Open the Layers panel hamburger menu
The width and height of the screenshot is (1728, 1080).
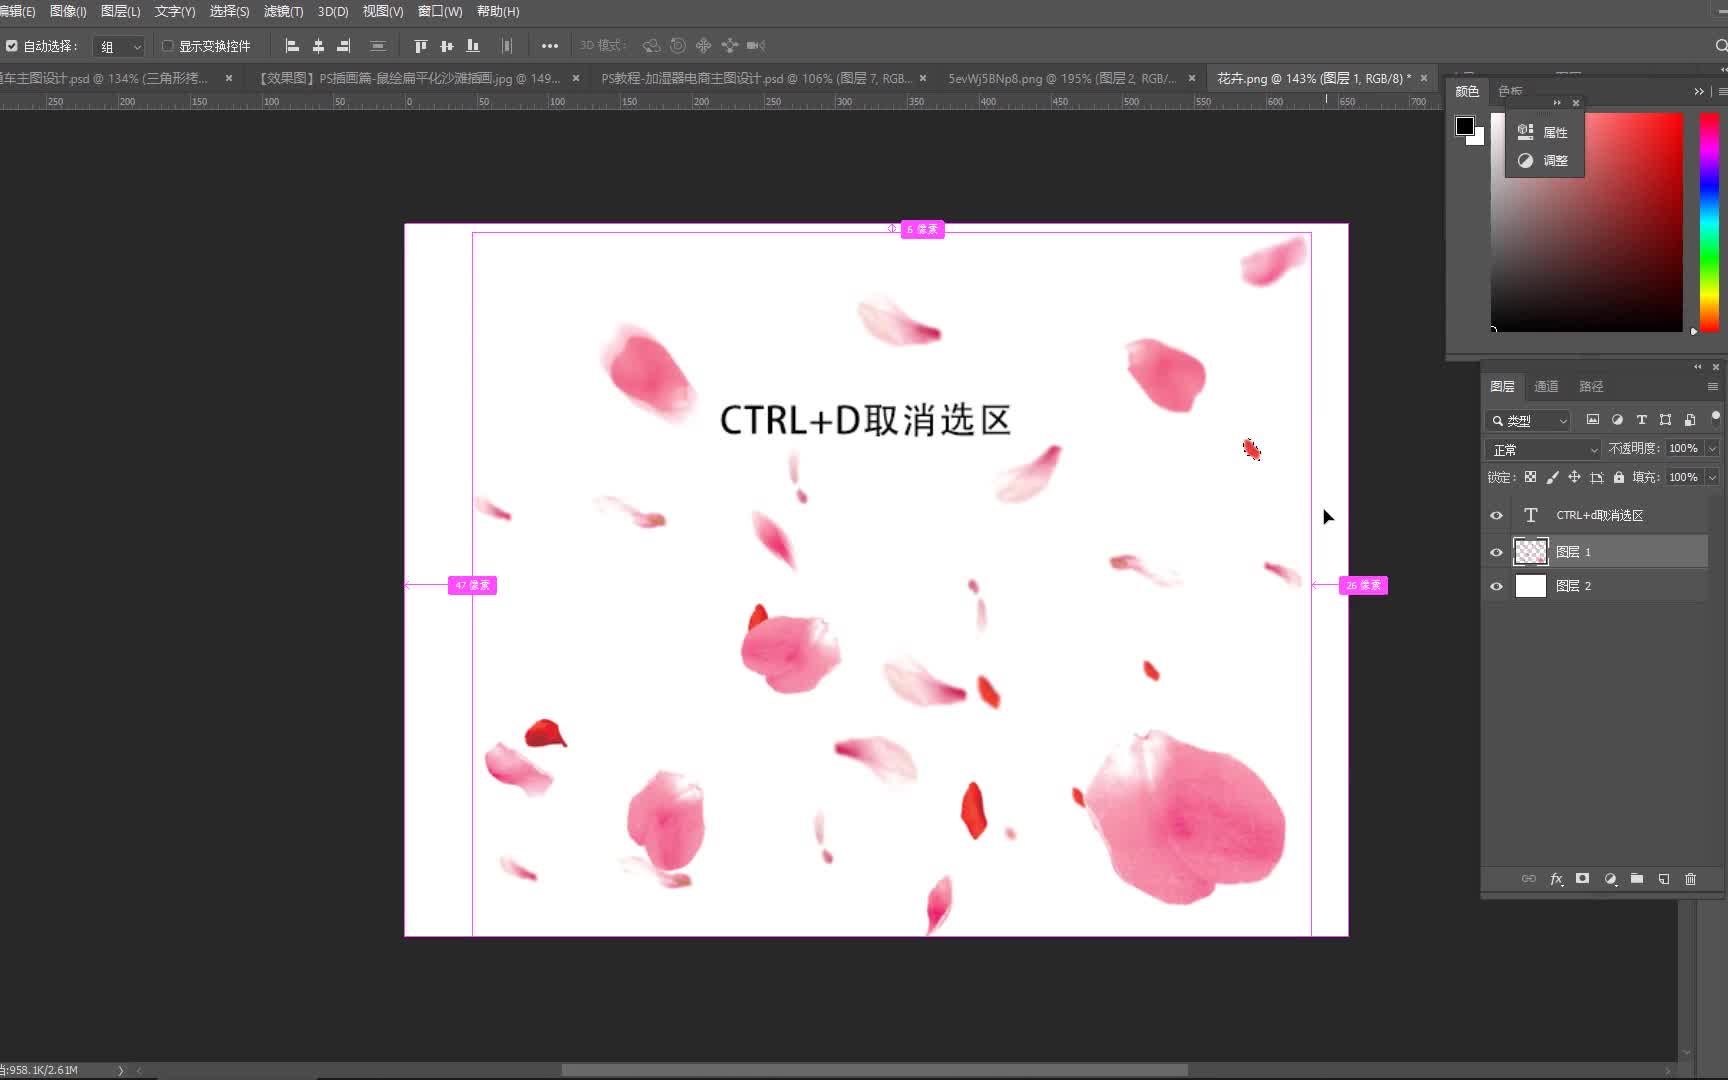(1712, 387)
